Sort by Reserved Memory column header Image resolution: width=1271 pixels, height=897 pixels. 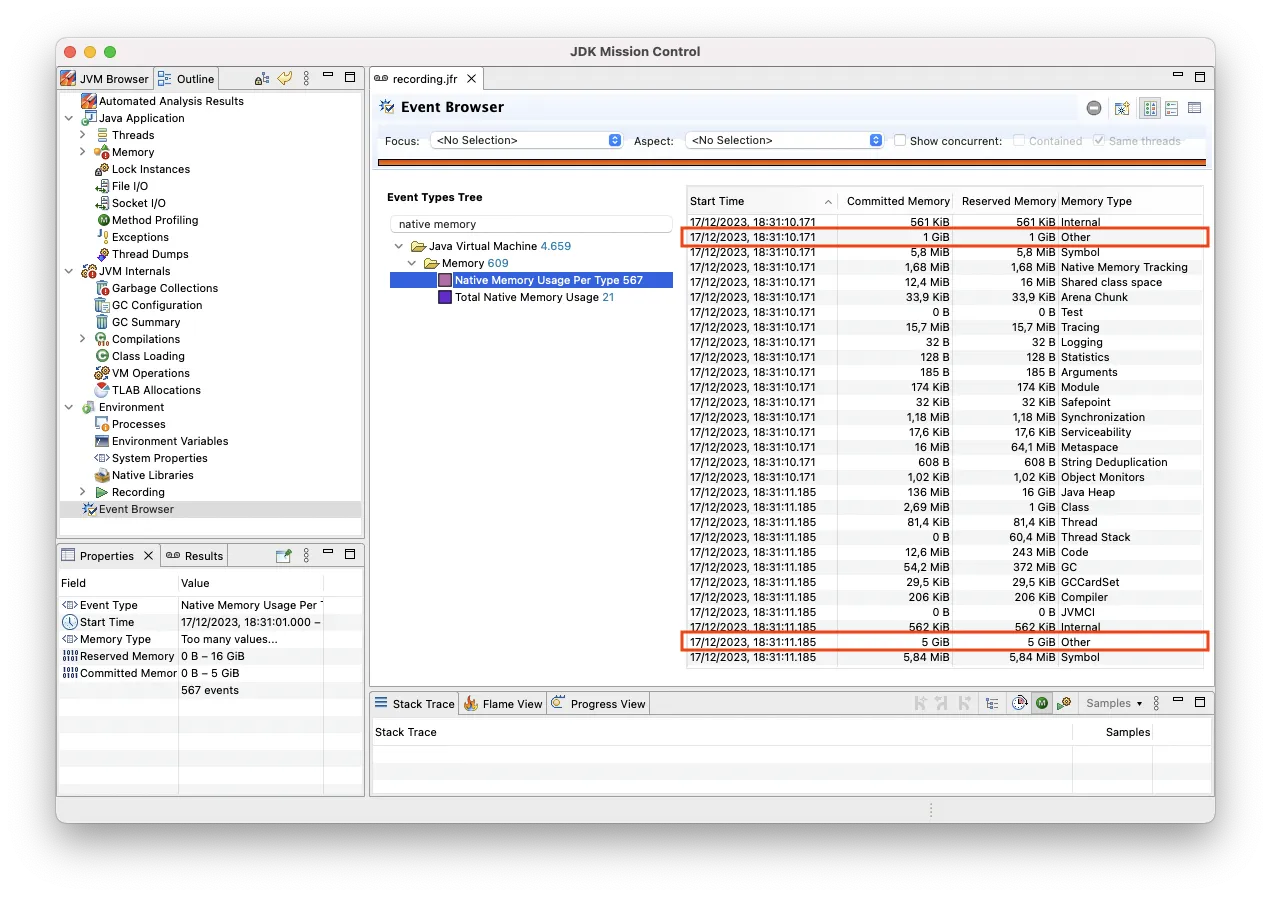coord(1006,201)
